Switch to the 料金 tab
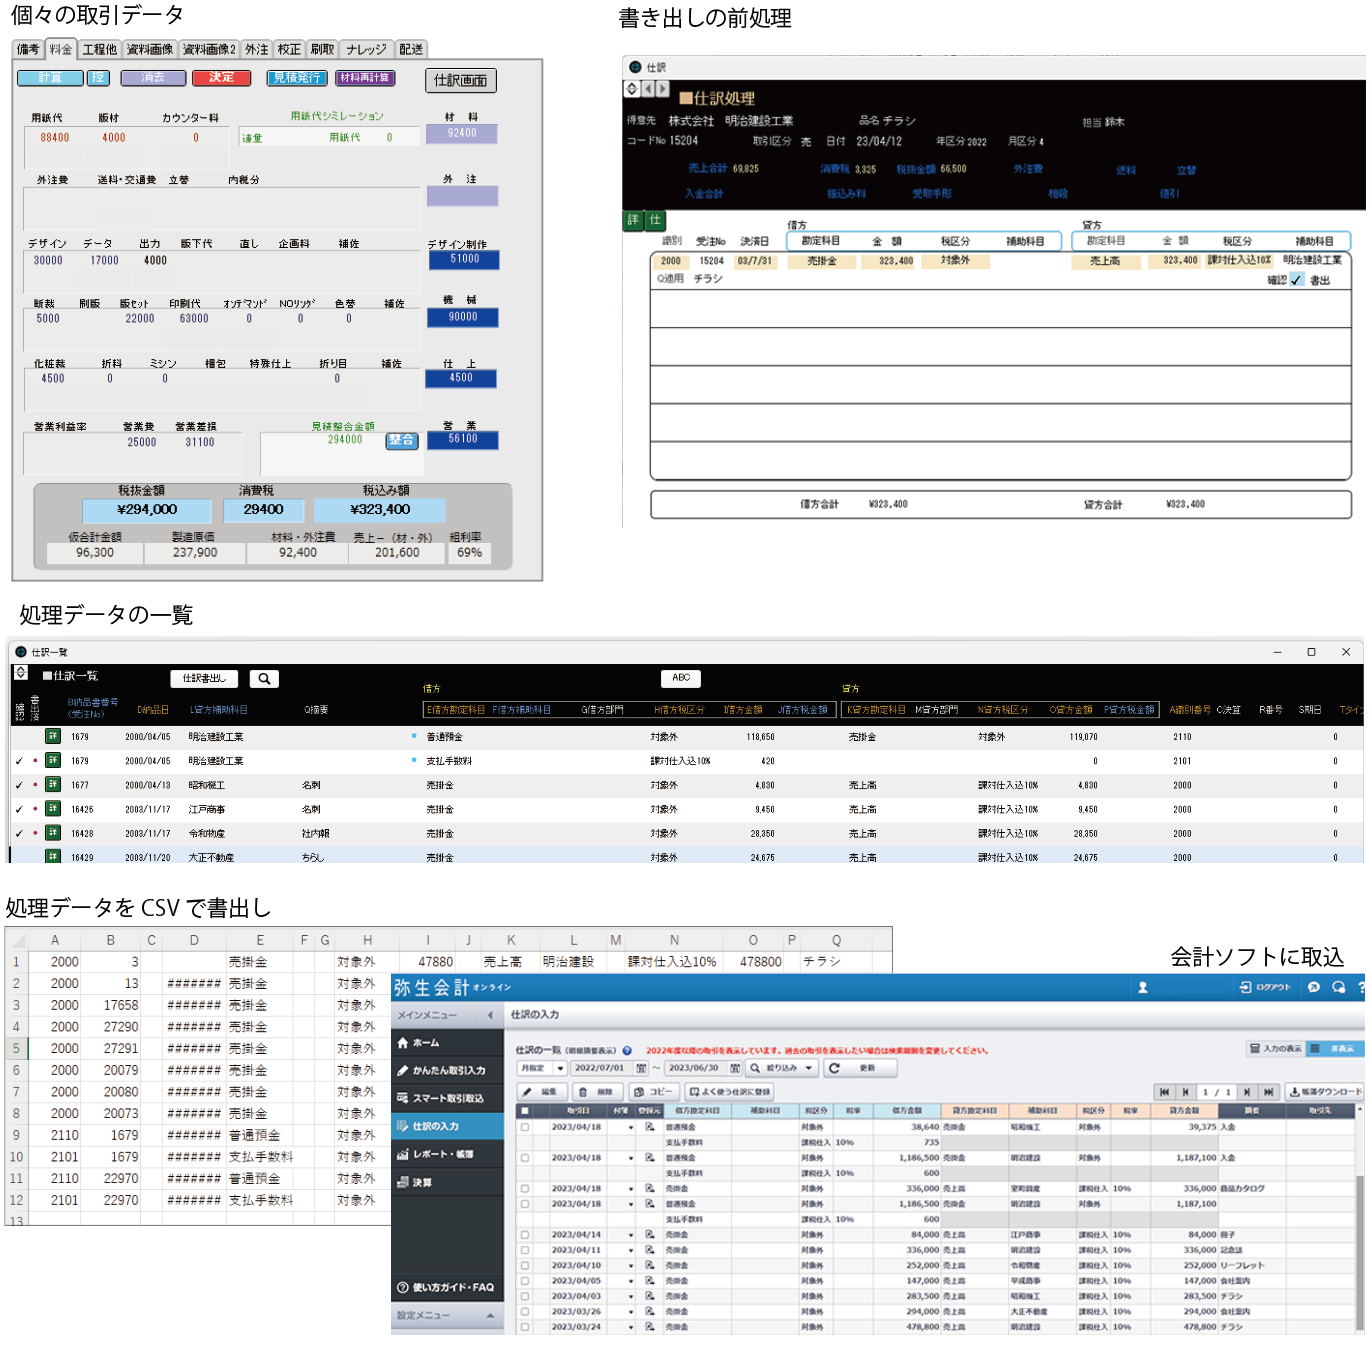The width and height of the screenshot is (1371, 1349). click(x=61, y=49)
